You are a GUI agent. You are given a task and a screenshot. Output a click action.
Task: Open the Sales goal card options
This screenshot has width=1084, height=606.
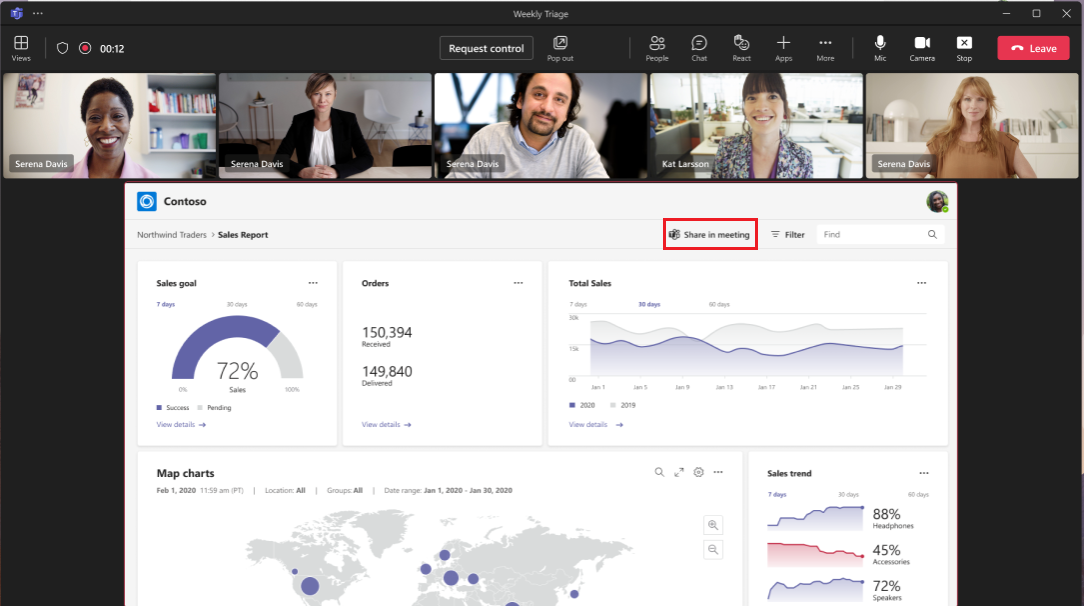[312, 283]
